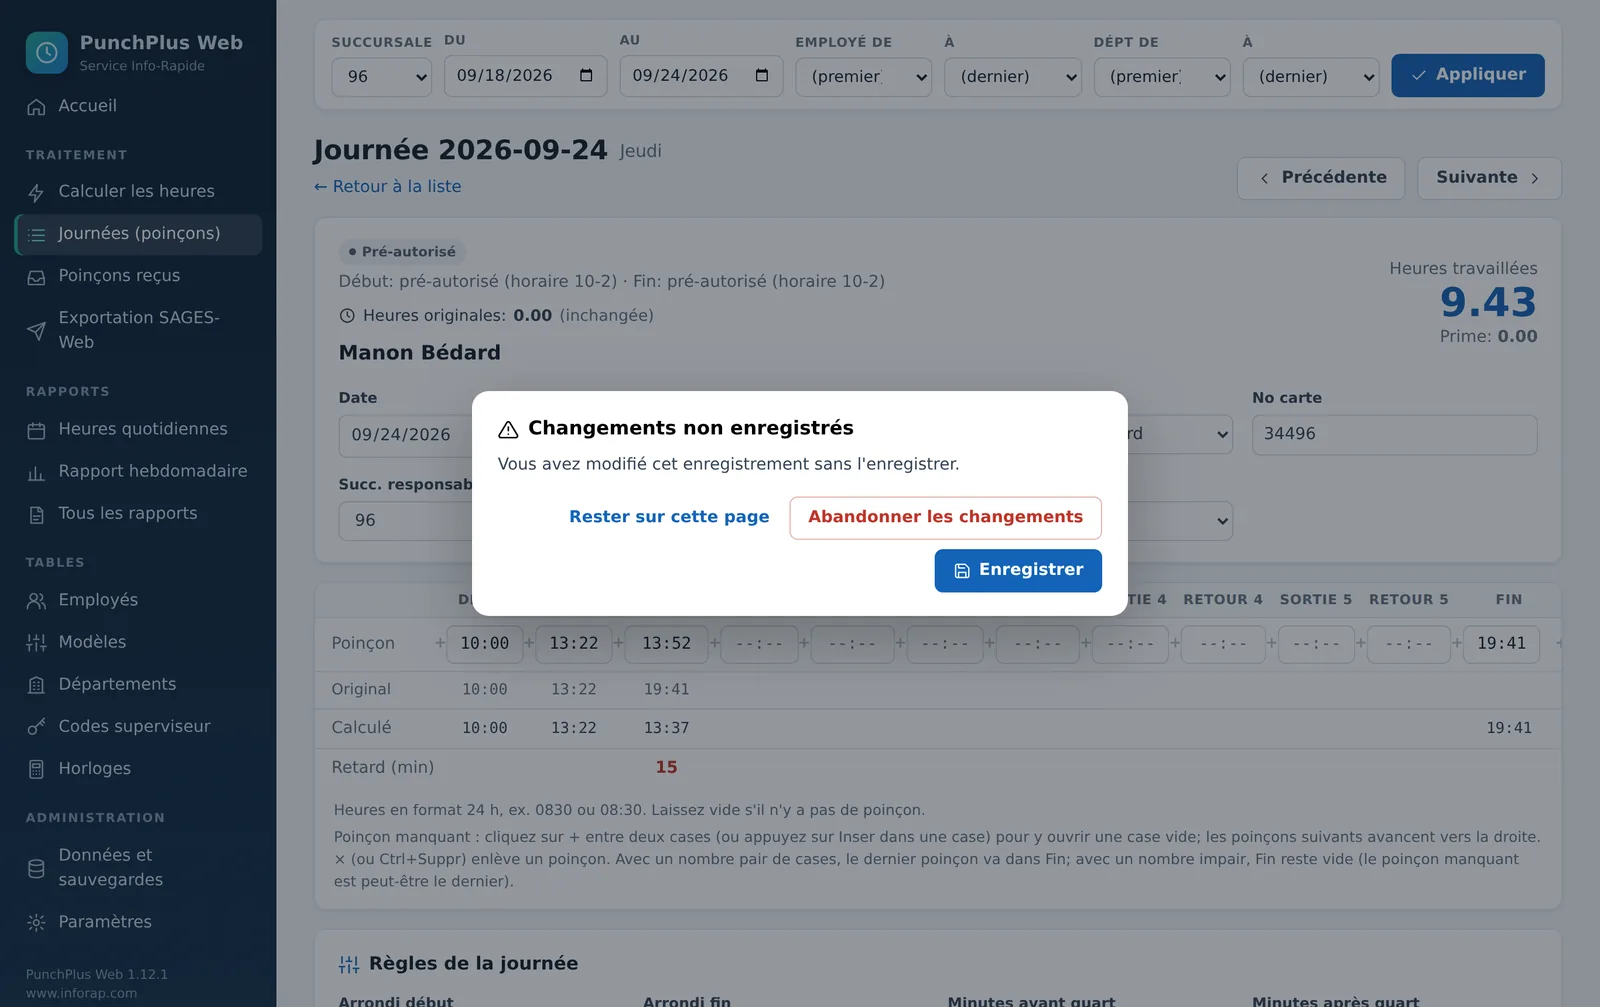Click the warning triangle icon in the dialog
Image resolution: width=1600 pixels, height=1007 pixels.
point(508,429)
